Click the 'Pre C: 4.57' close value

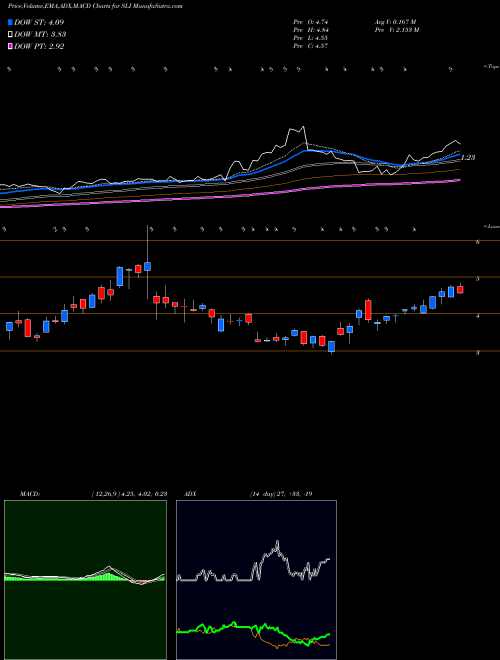[x=311, y=46]
